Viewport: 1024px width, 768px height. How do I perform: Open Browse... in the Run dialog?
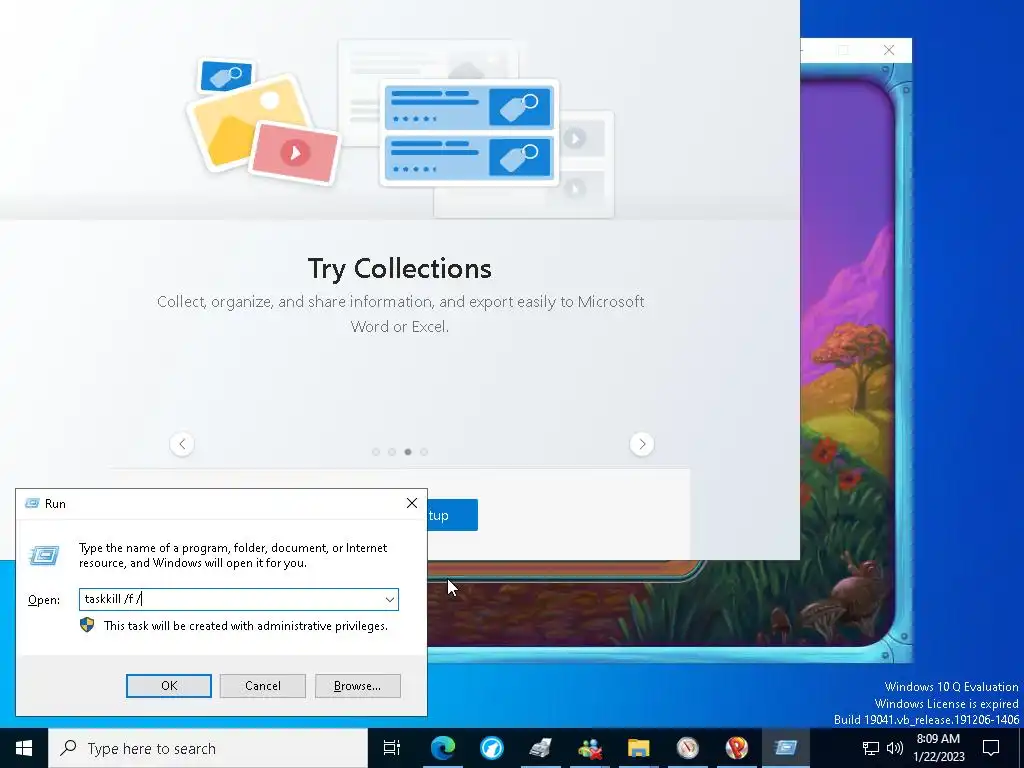tap(357, 686)
